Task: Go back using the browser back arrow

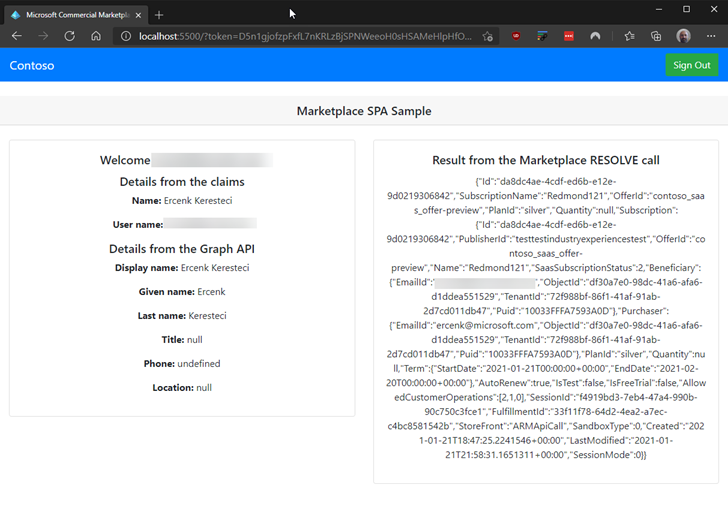Action: pyautogui.click(x=17, y=36)
